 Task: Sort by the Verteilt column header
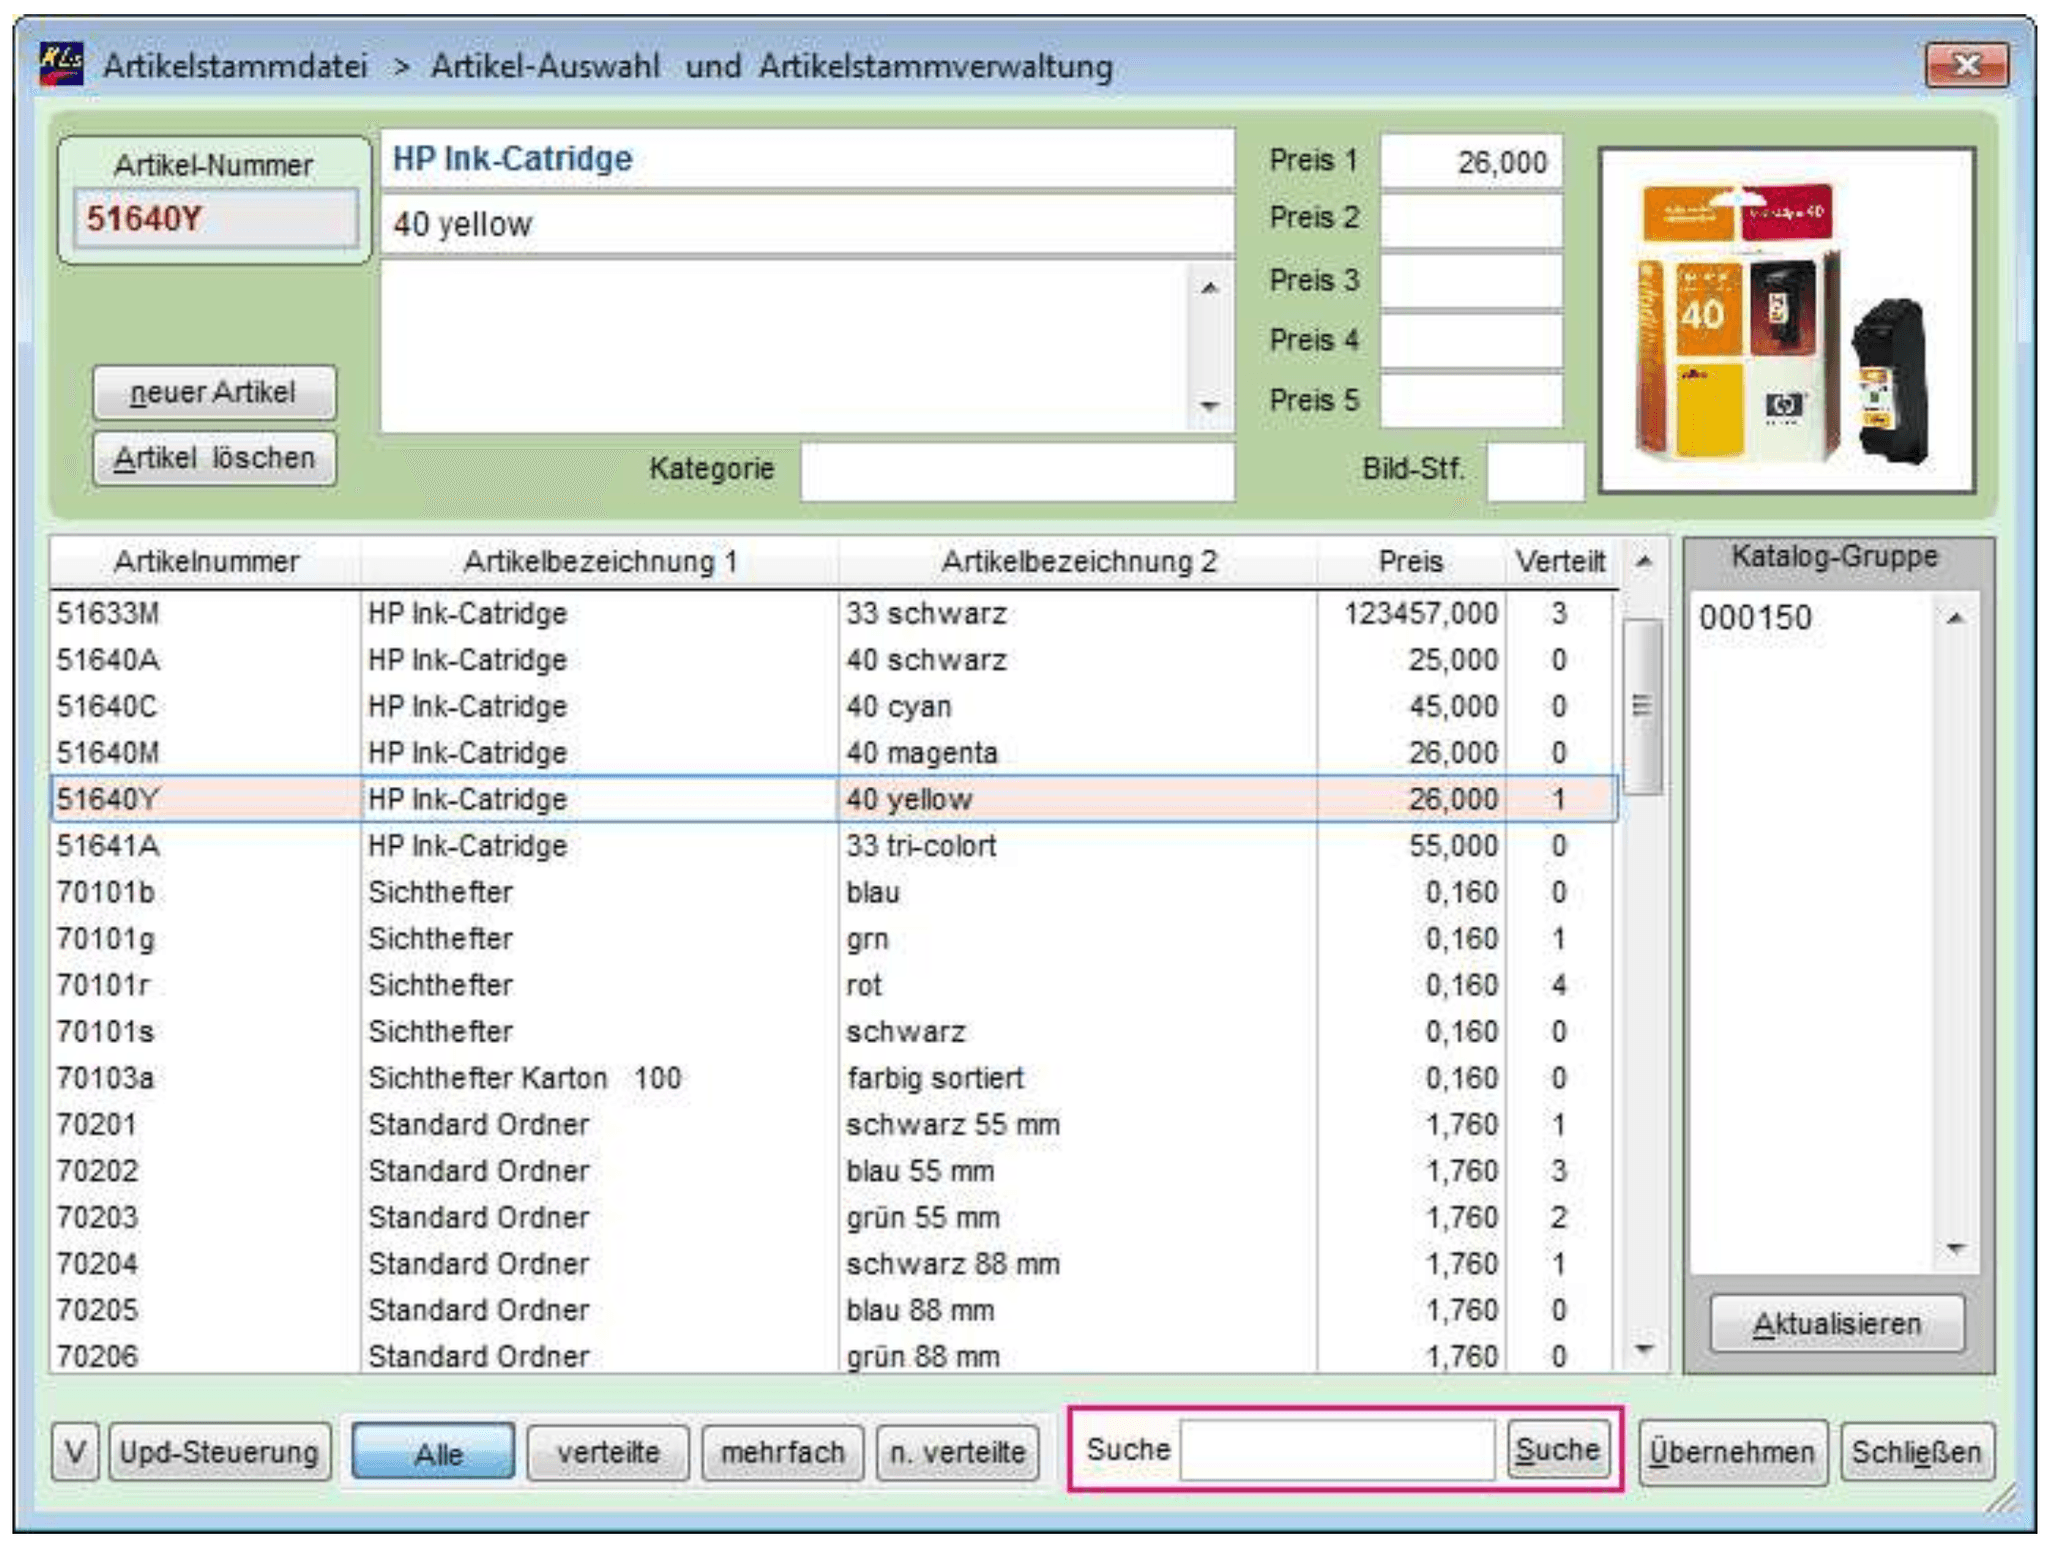click(1559, 561)
